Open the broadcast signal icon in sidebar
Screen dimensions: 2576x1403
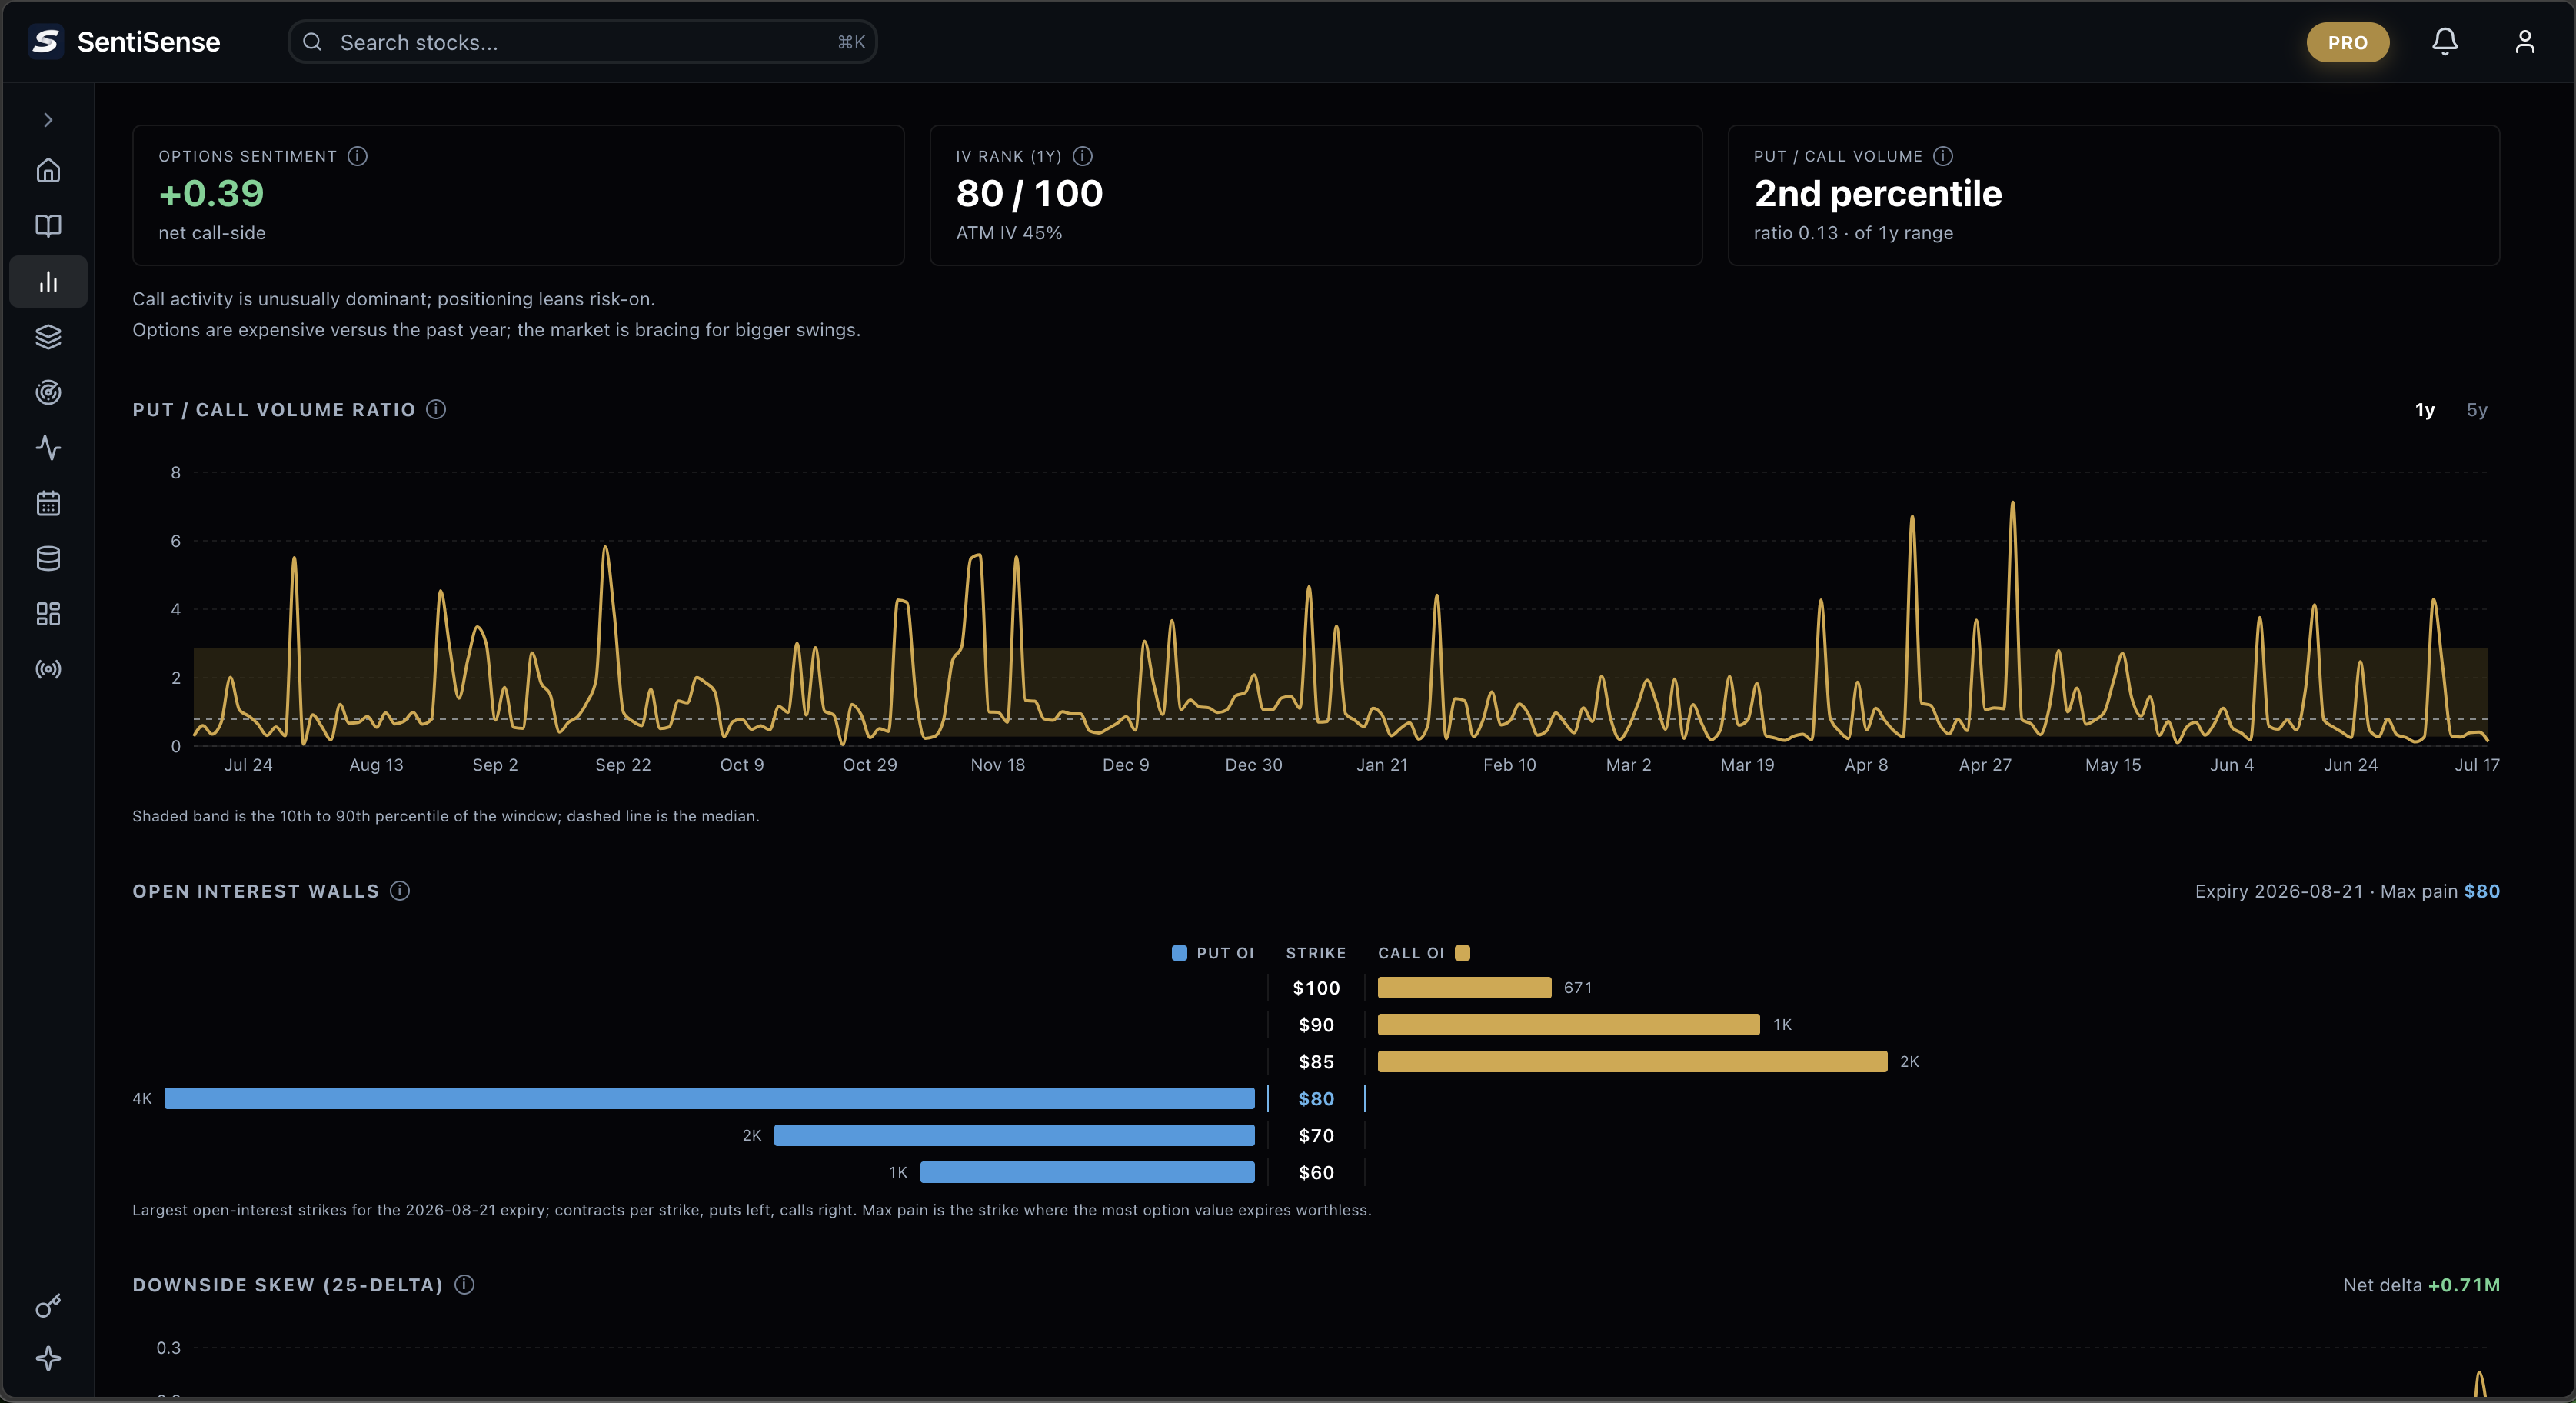tap(48, 669)
